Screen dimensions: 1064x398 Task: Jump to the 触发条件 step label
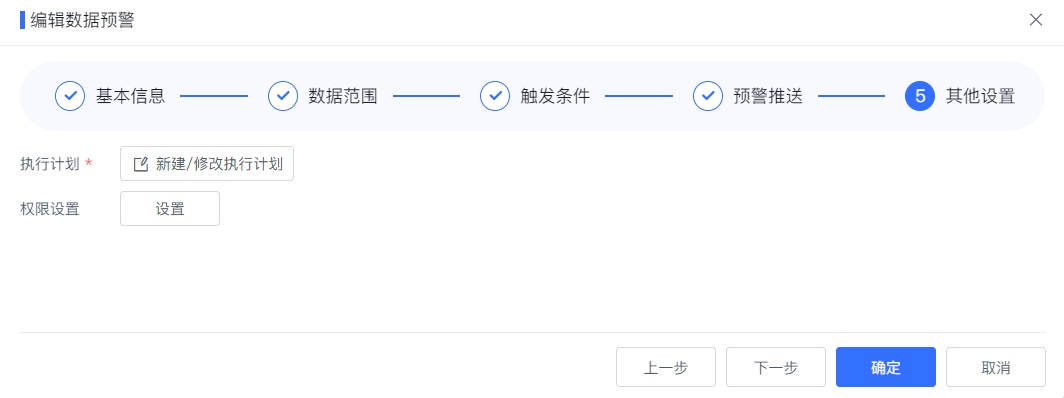tap(555, 96)
